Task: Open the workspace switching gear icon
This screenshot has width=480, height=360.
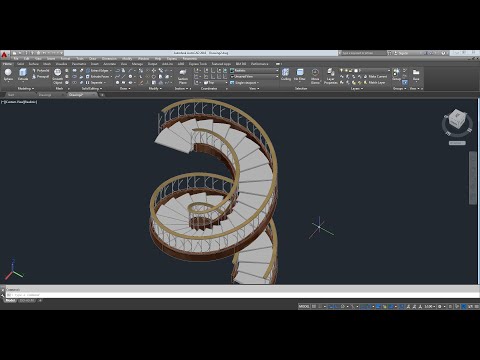Action: pos(440,306)
